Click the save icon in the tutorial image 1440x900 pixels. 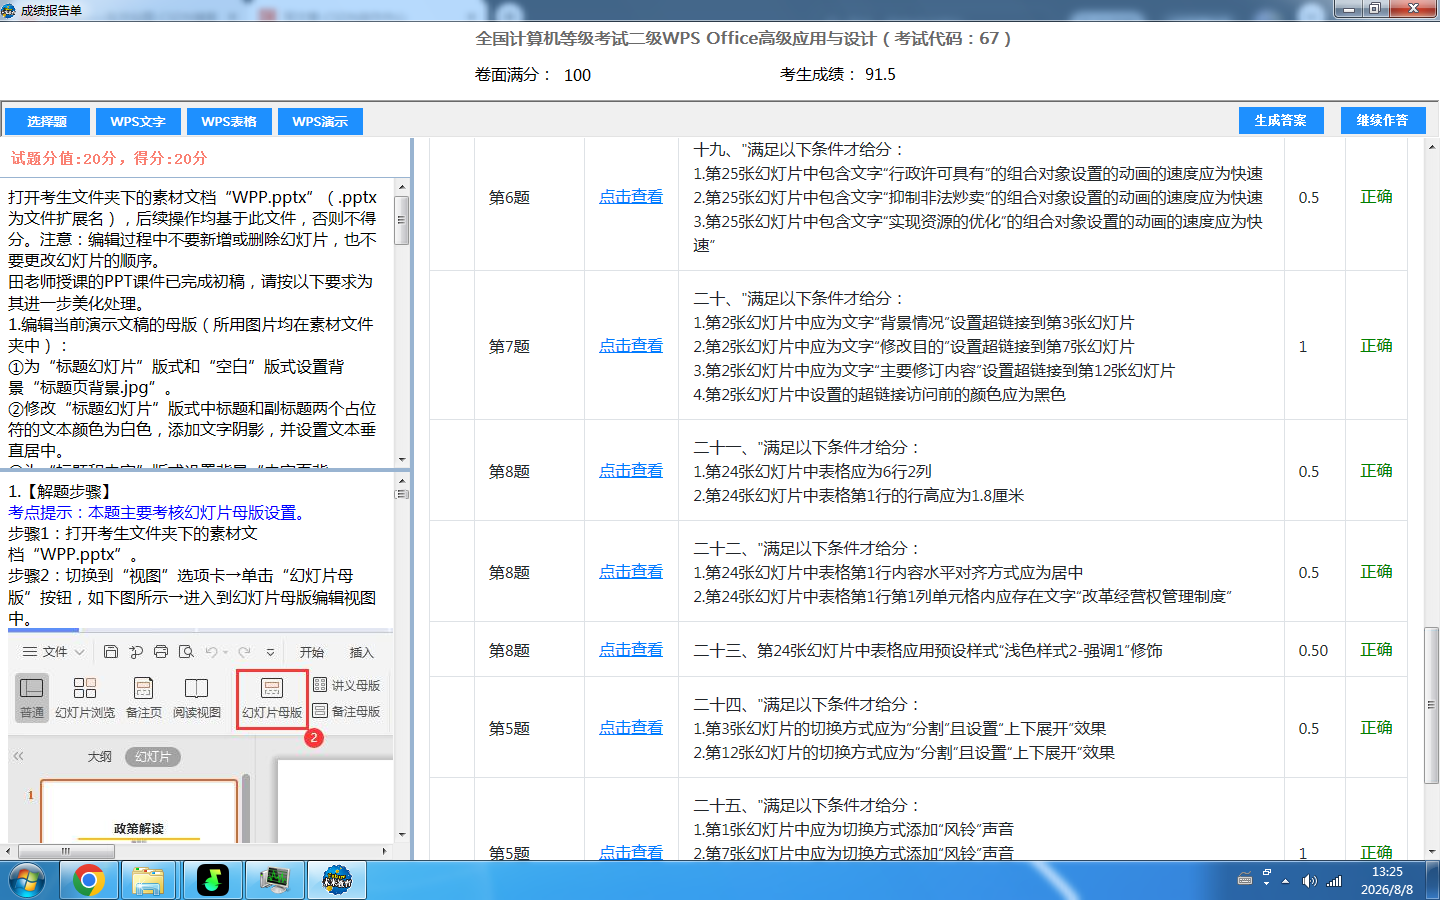pos(111,652)
